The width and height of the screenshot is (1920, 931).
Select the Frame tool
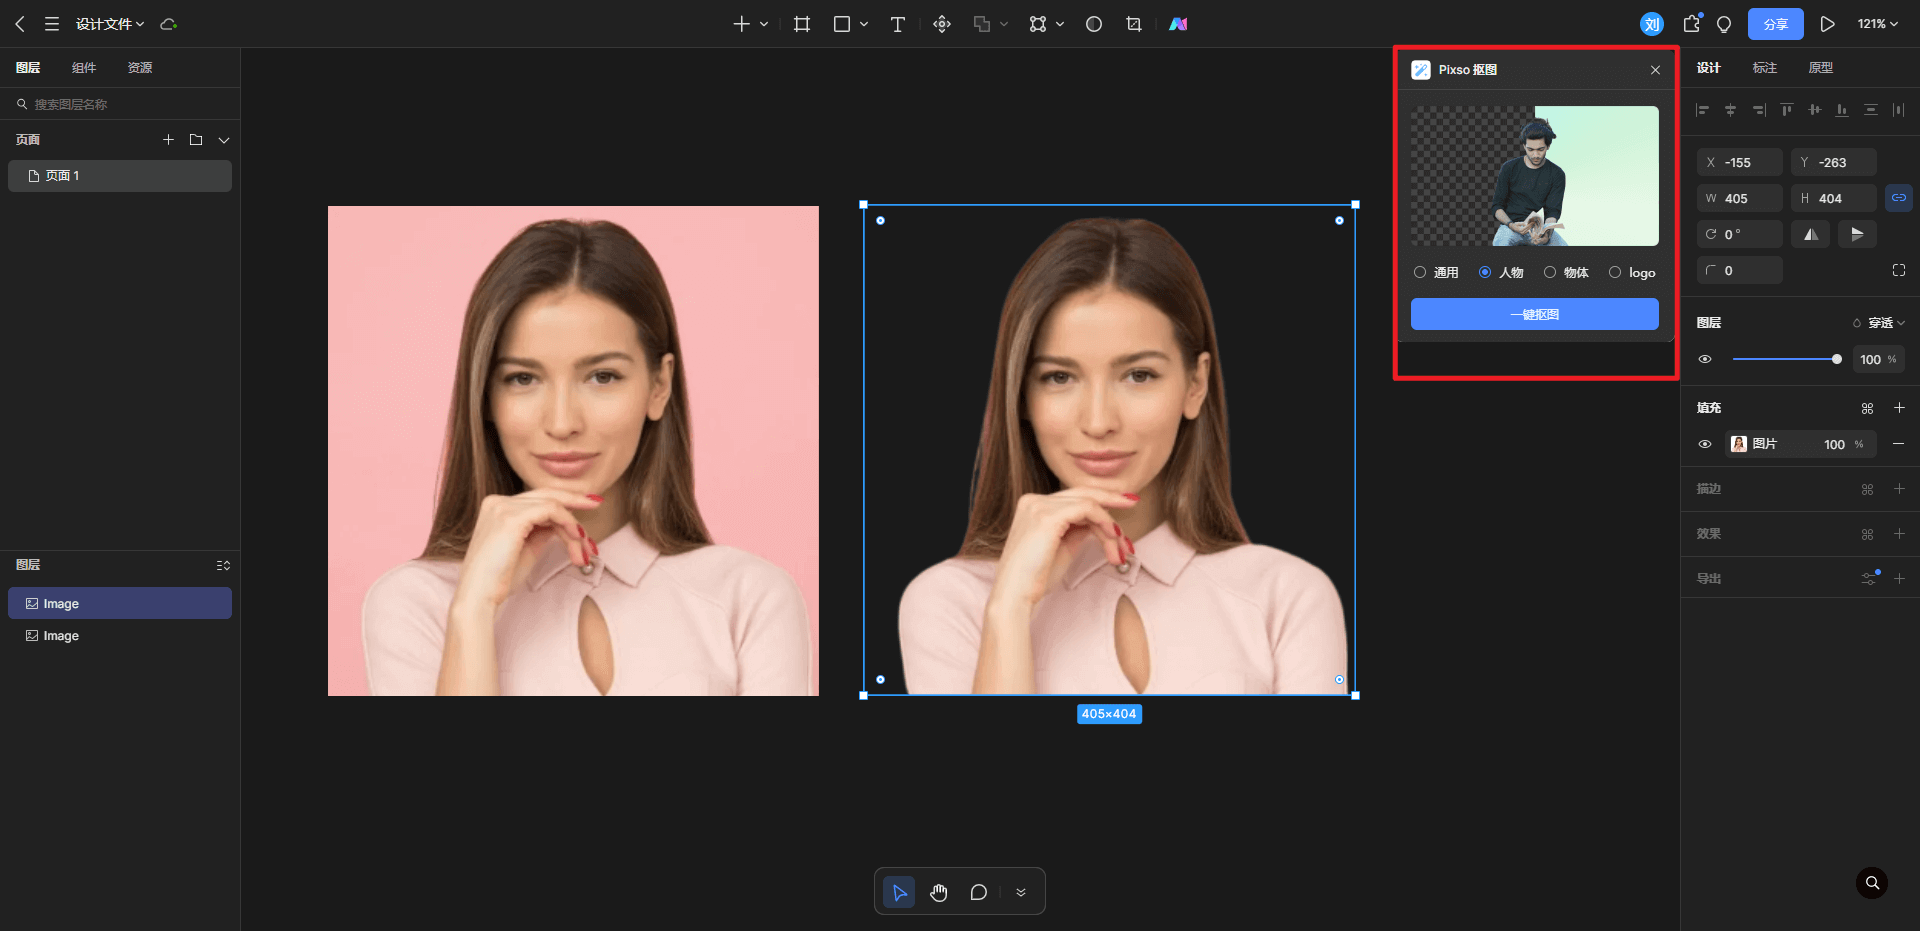coord(802,24)
